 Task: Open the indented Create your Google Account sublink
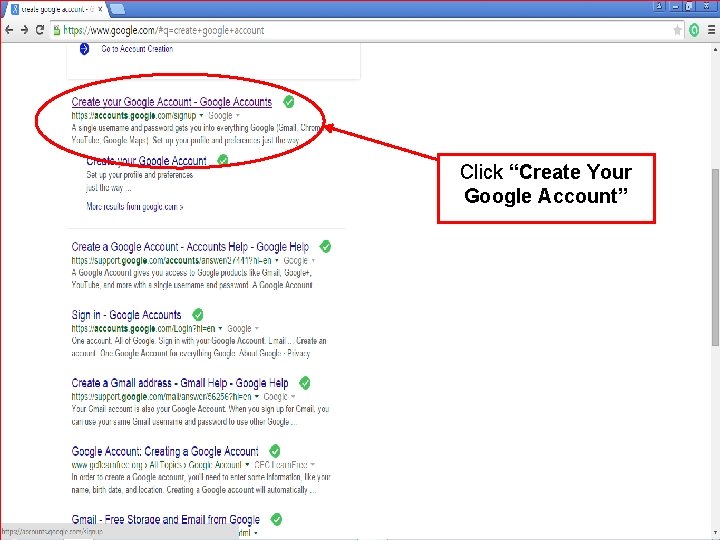point(146,161)
